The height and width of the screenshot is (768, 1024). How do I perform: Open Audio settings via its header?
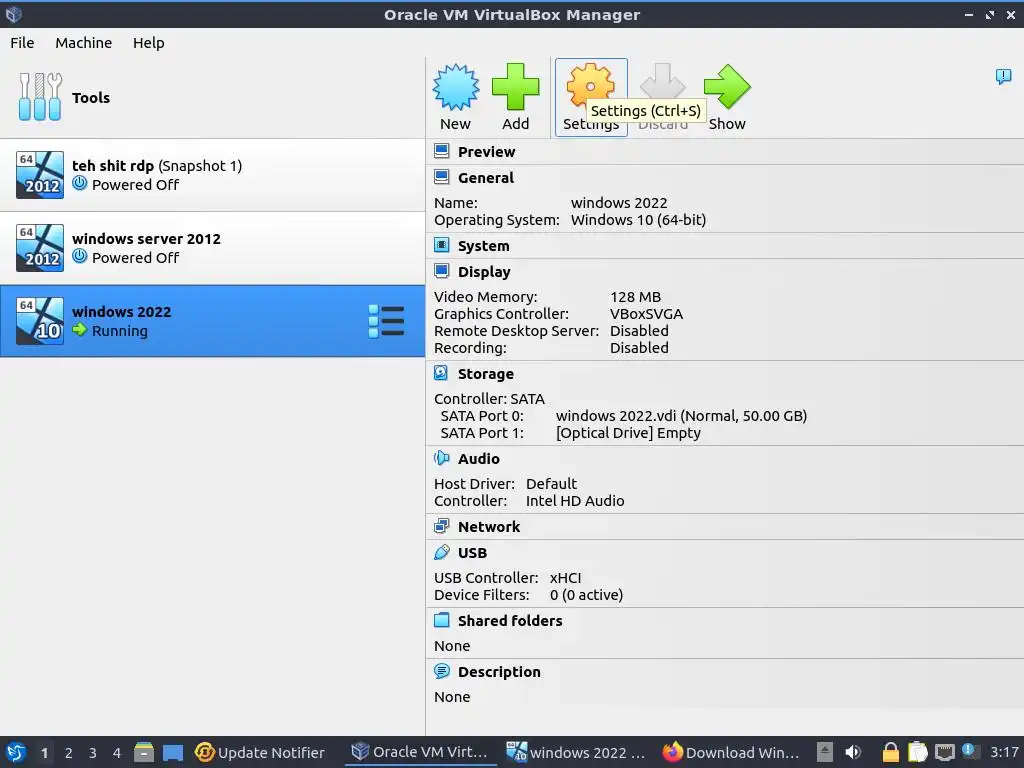(x=479, y=458)
